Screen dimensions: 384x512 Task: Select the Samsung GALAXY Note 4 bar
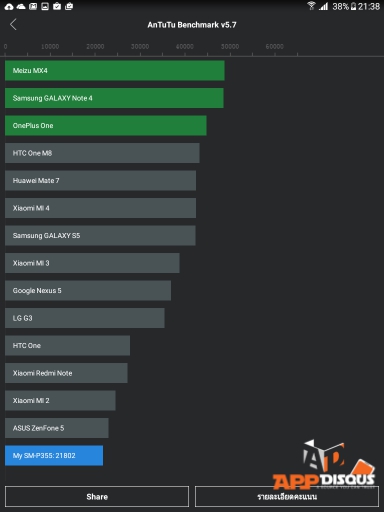point(114,98)
